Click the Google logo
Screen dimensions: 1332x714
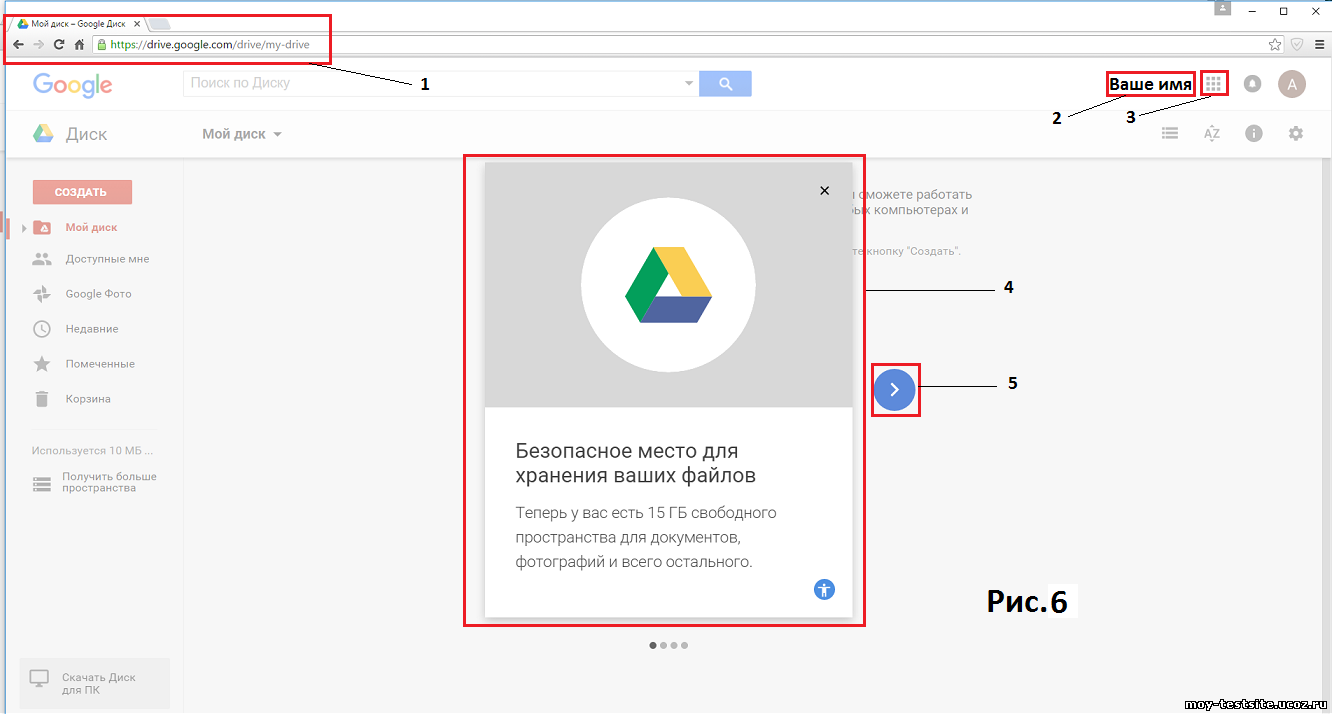pyautogui.click(x=72, y=85)
